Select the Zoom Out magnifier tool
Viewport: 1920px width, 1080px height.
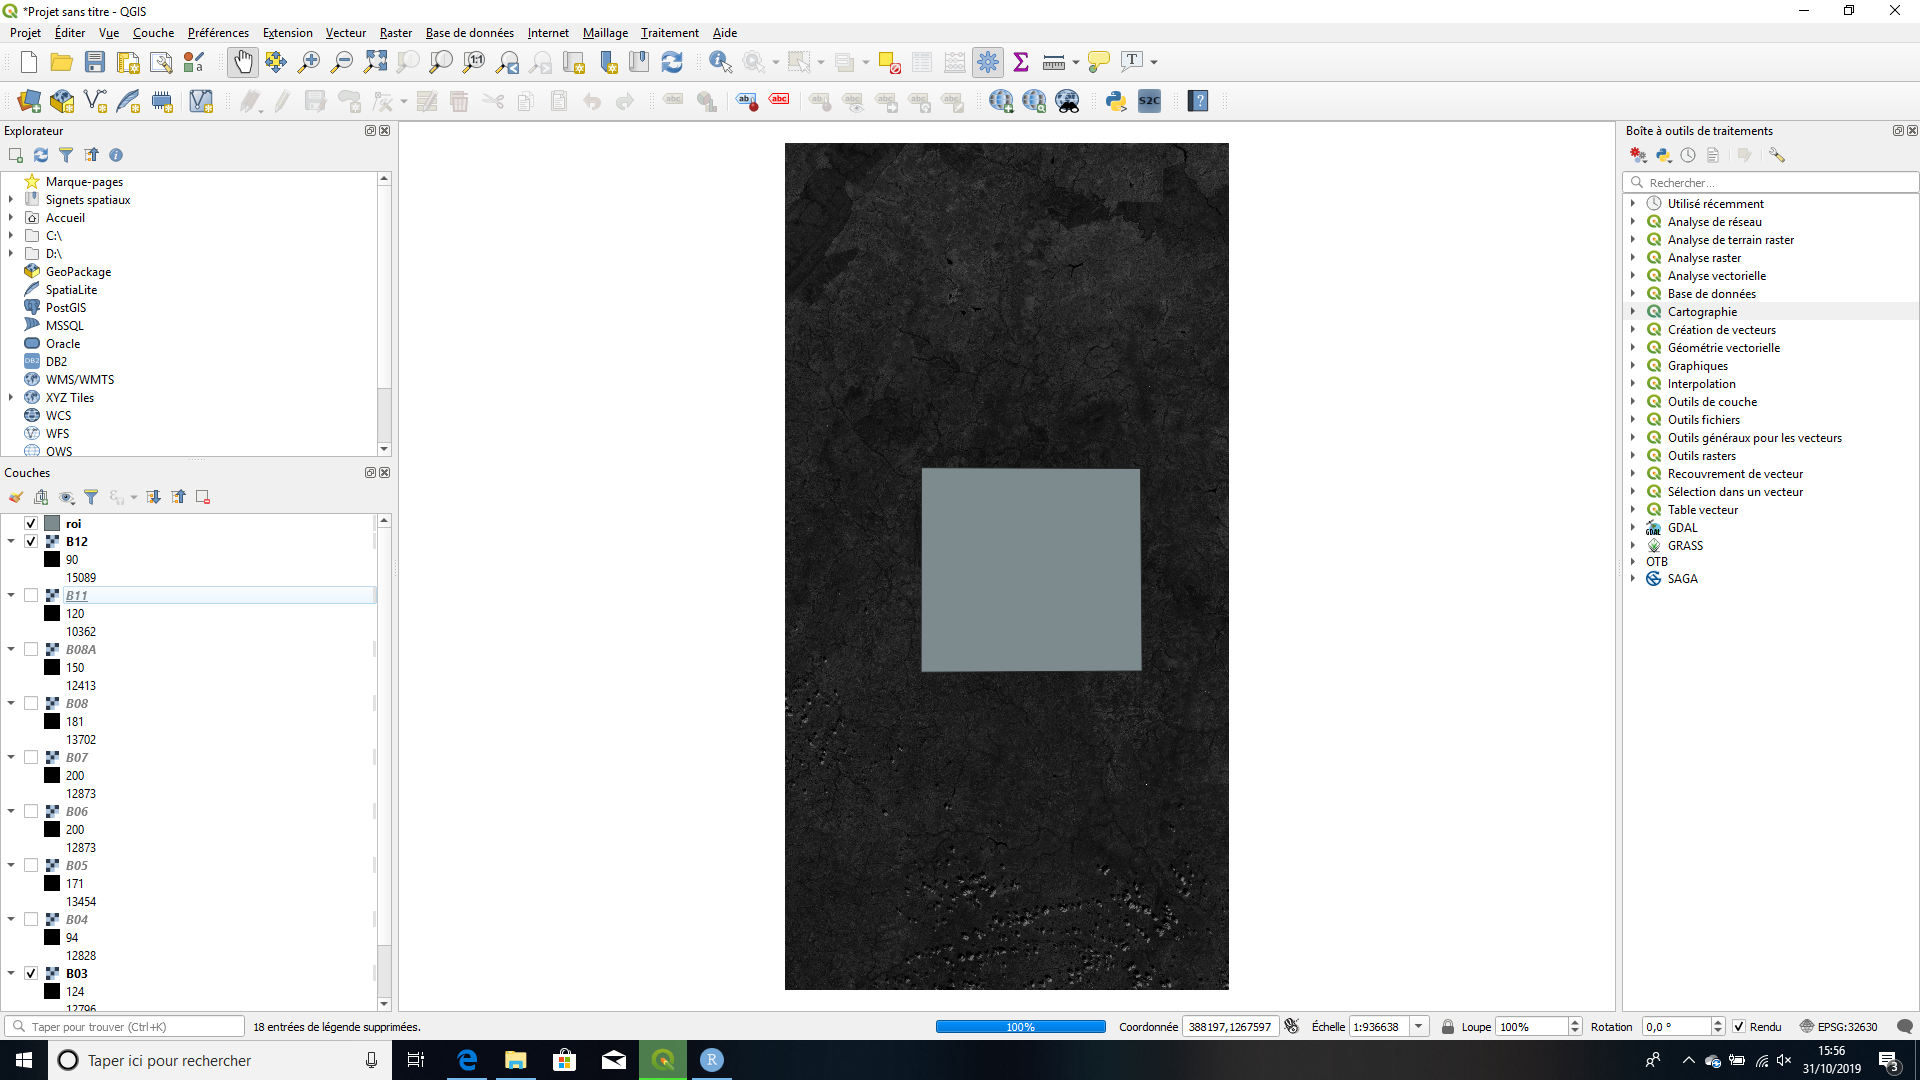[342, 62]
